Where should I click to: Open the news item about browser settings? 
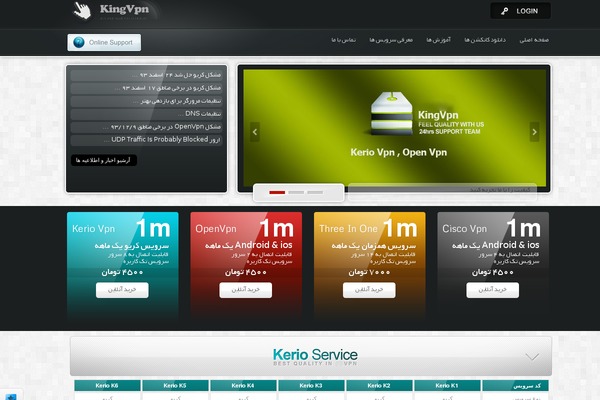pyautogui.click(x=146, y=101)
